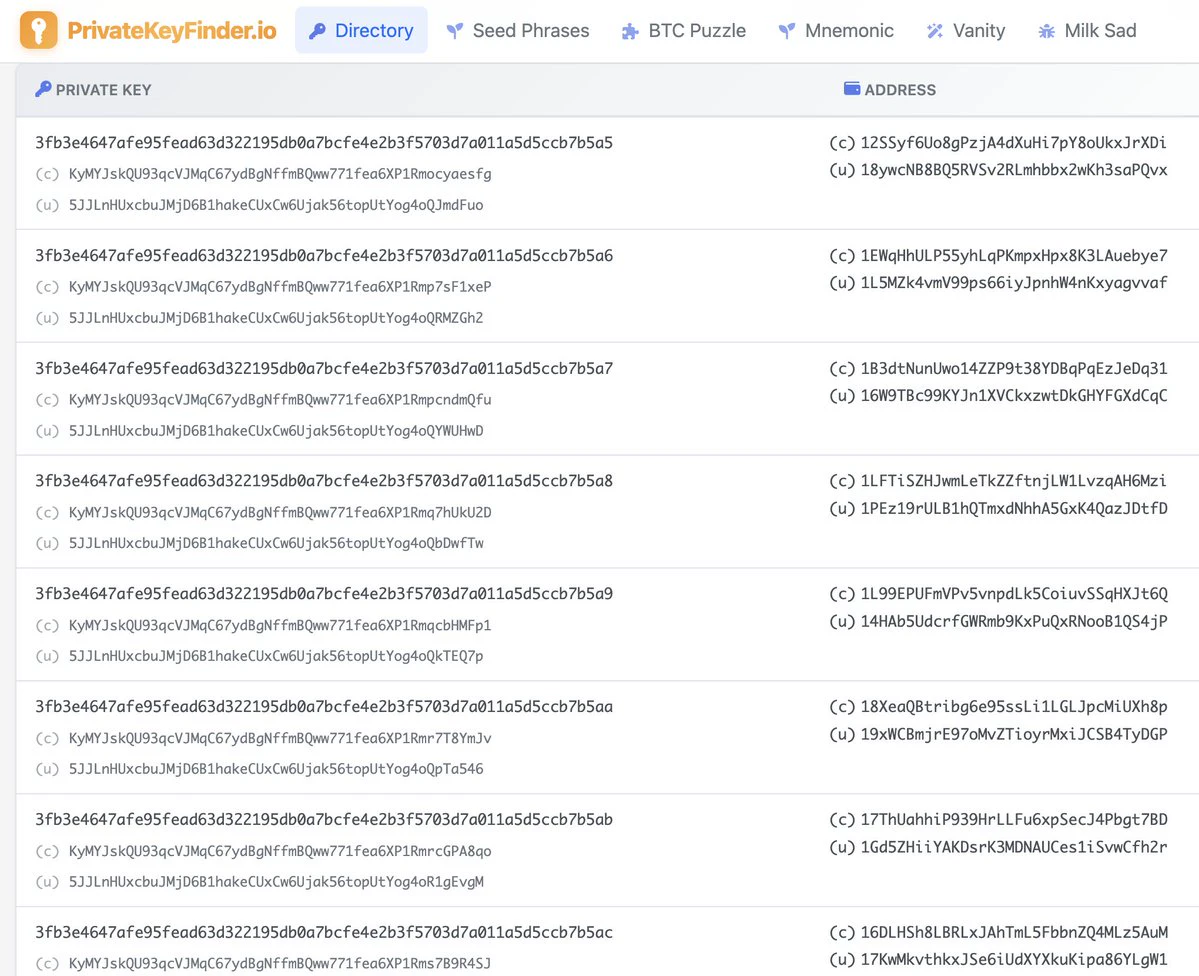Select uncompressed WIF key ending in QJmdFuo
Screen dimensions: 1199x976
[x=276, y=205]
